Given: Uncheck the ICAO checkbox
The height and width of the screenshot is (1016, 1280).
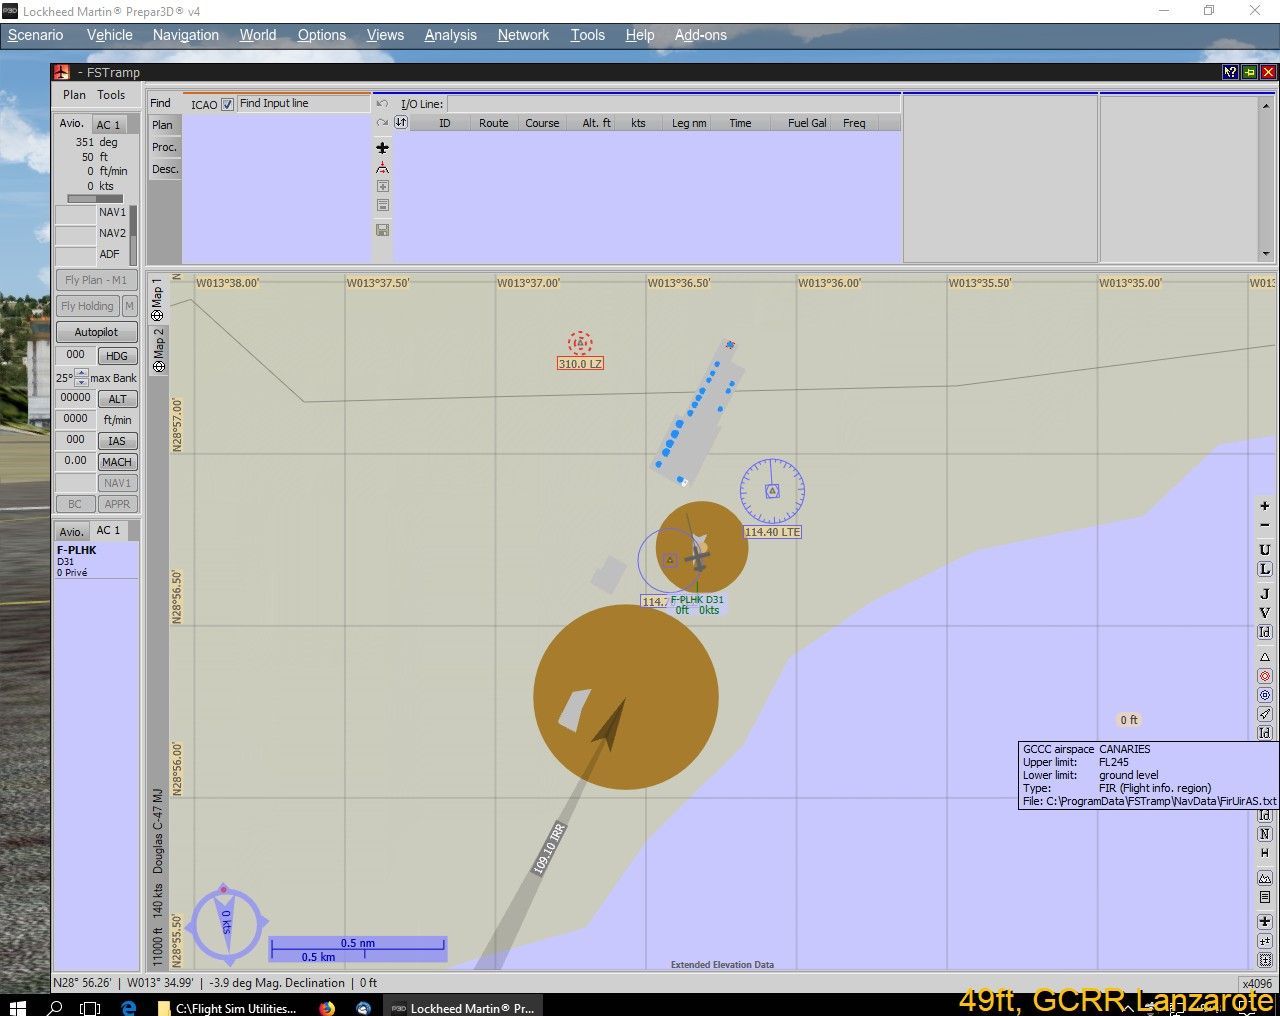Looking at the screenshot, I should (228, 104).
